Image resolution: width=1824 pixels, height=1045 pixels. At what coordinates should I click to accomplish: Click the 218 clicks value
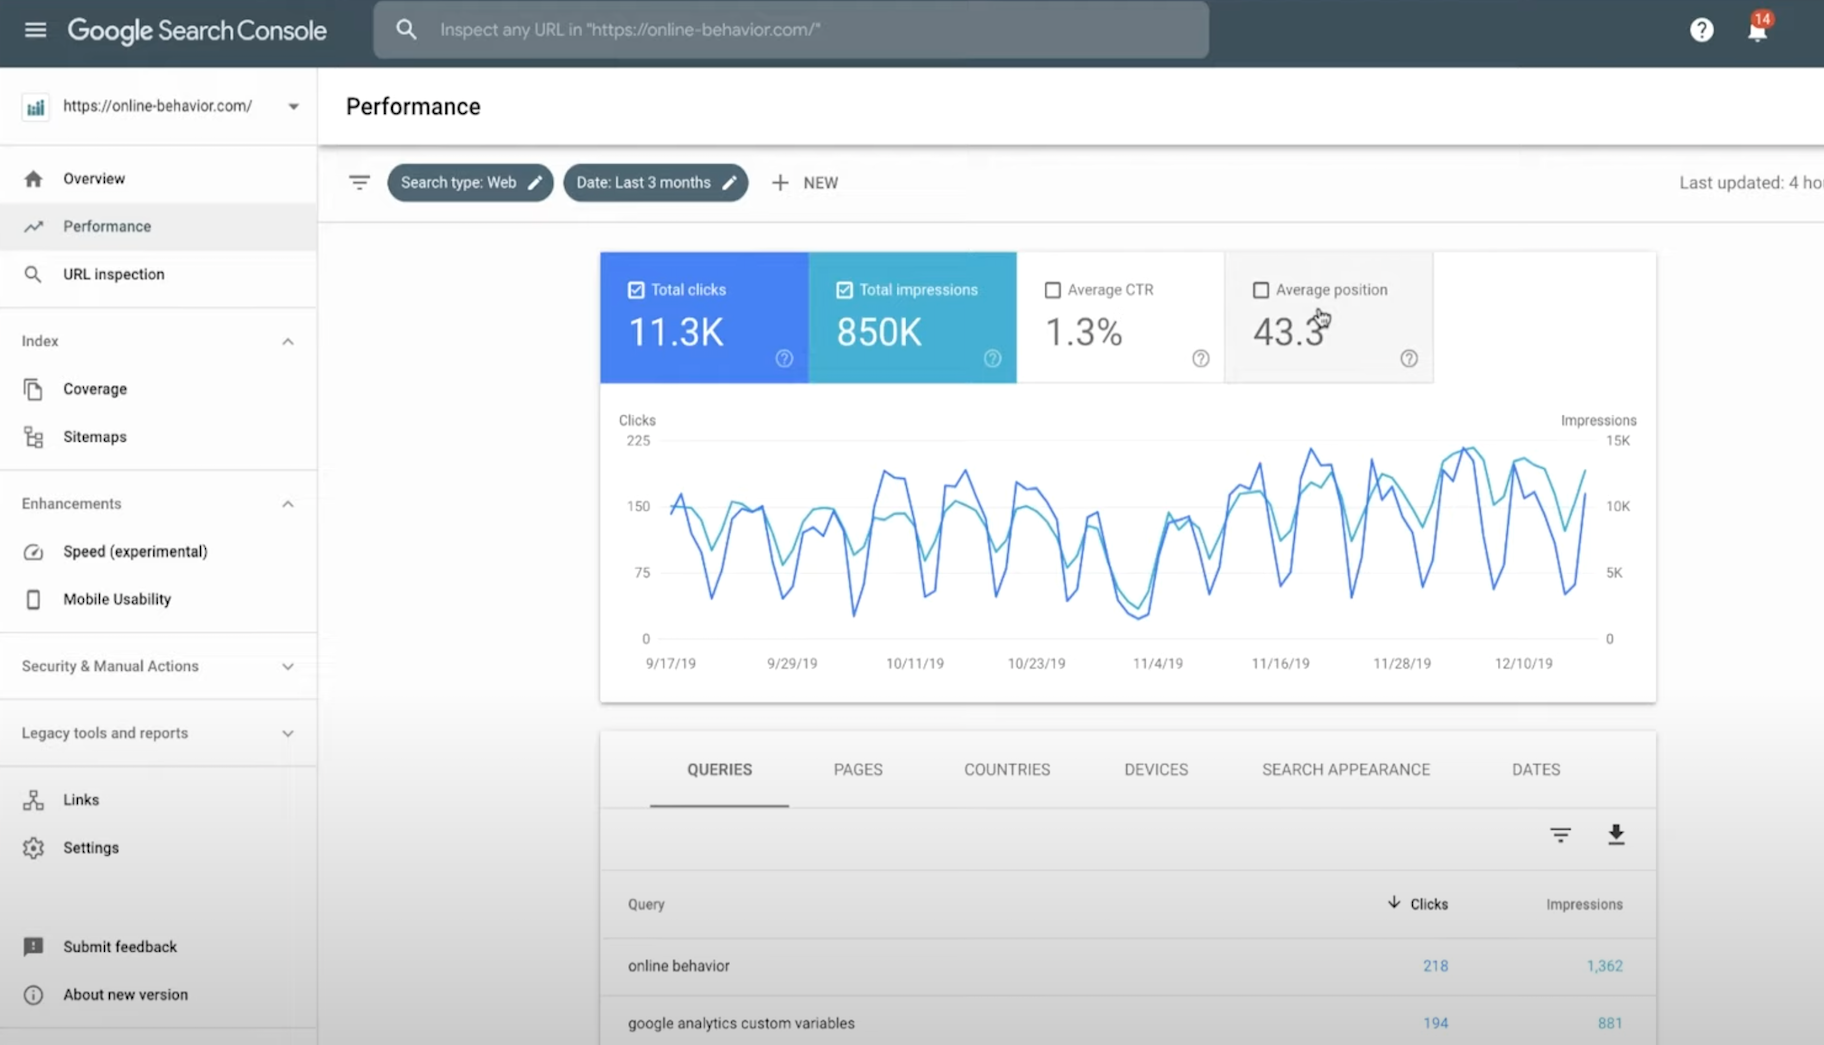[1435, 966]
